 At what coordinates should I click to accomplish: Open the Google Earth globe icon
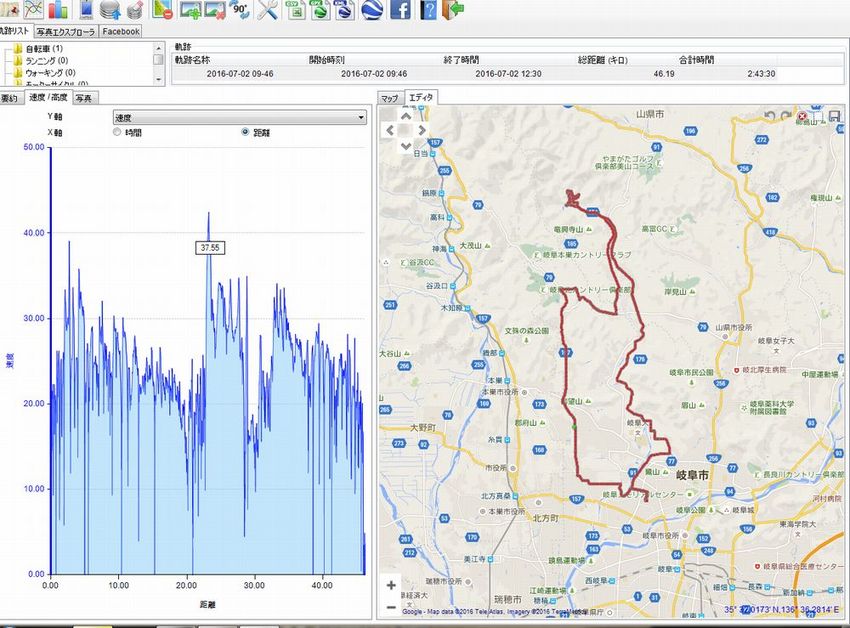click(372, 9)
